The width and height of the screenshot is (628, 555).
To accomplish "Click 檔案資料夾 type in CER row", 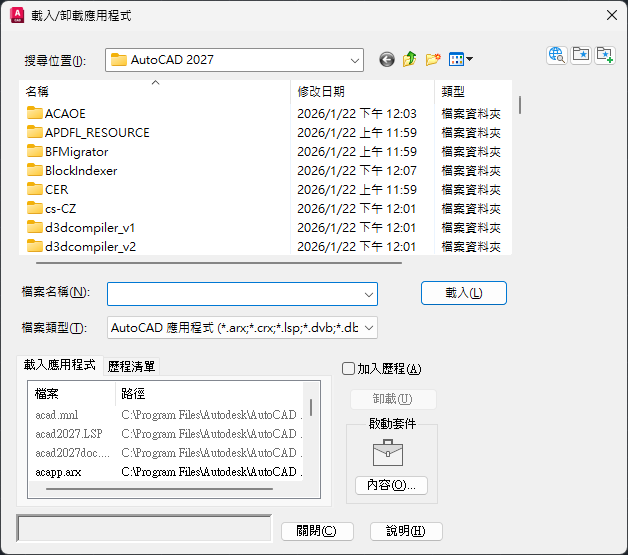I will (471, 190).
